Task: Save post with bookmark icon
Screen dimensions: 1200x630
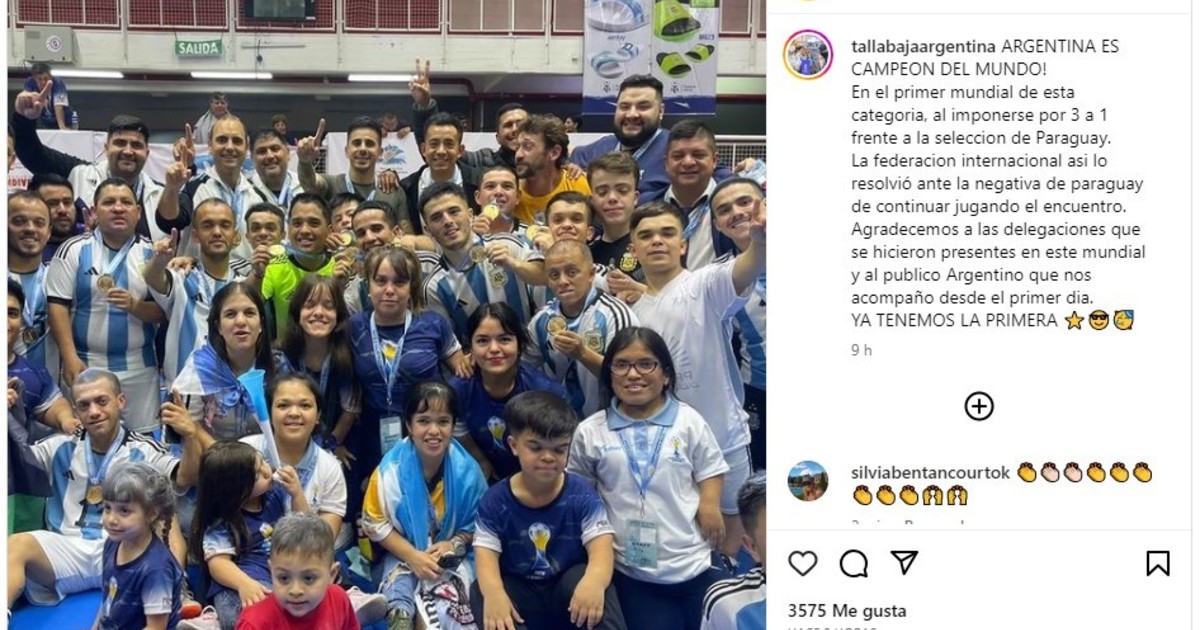Action: point(1157,563)
